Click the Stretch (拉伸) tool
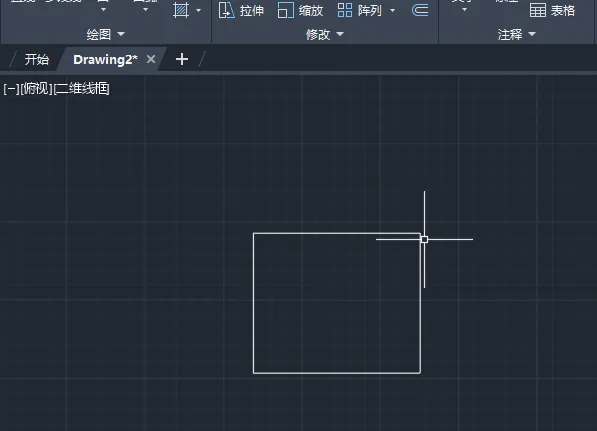Image resolution: width=597 pixels, height=431 pixels. point(241,10)
